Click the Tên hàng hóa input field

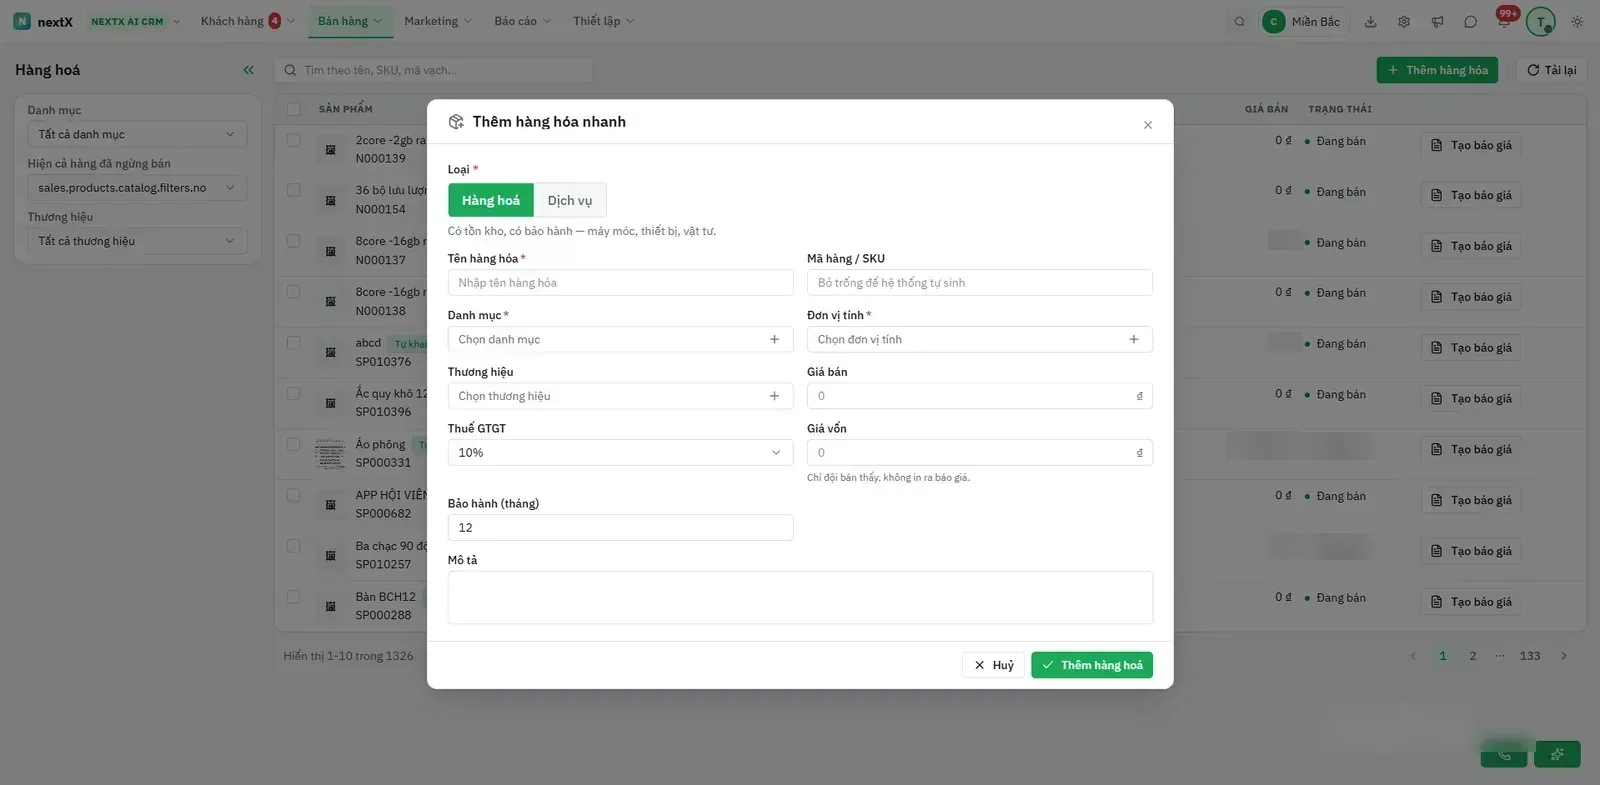pyautogui.click(x=620, y=283)
